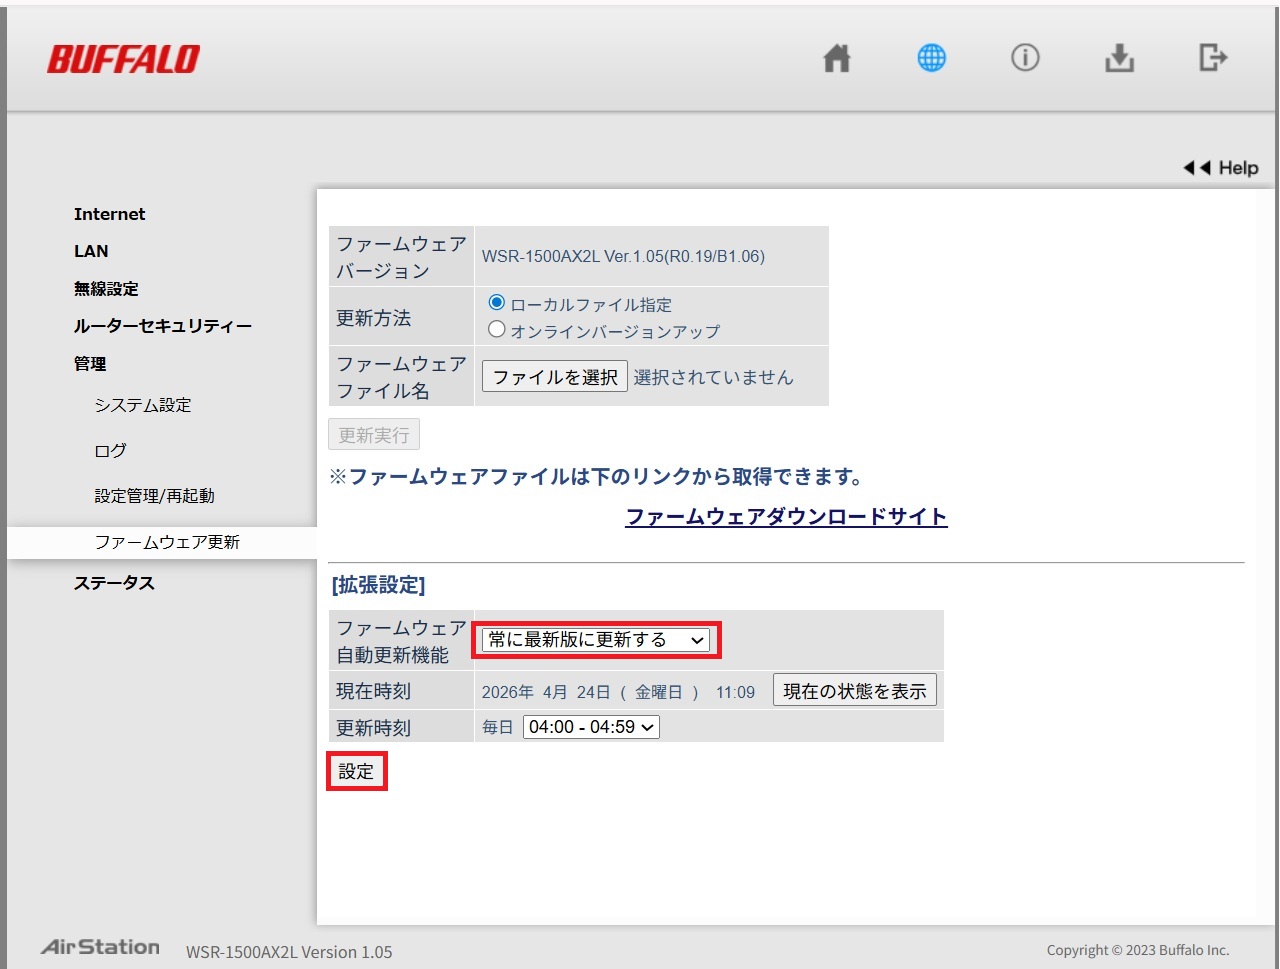1280x969 pixels.
Task: Select ファームウェア更新 submenu item
Action: 167,542
